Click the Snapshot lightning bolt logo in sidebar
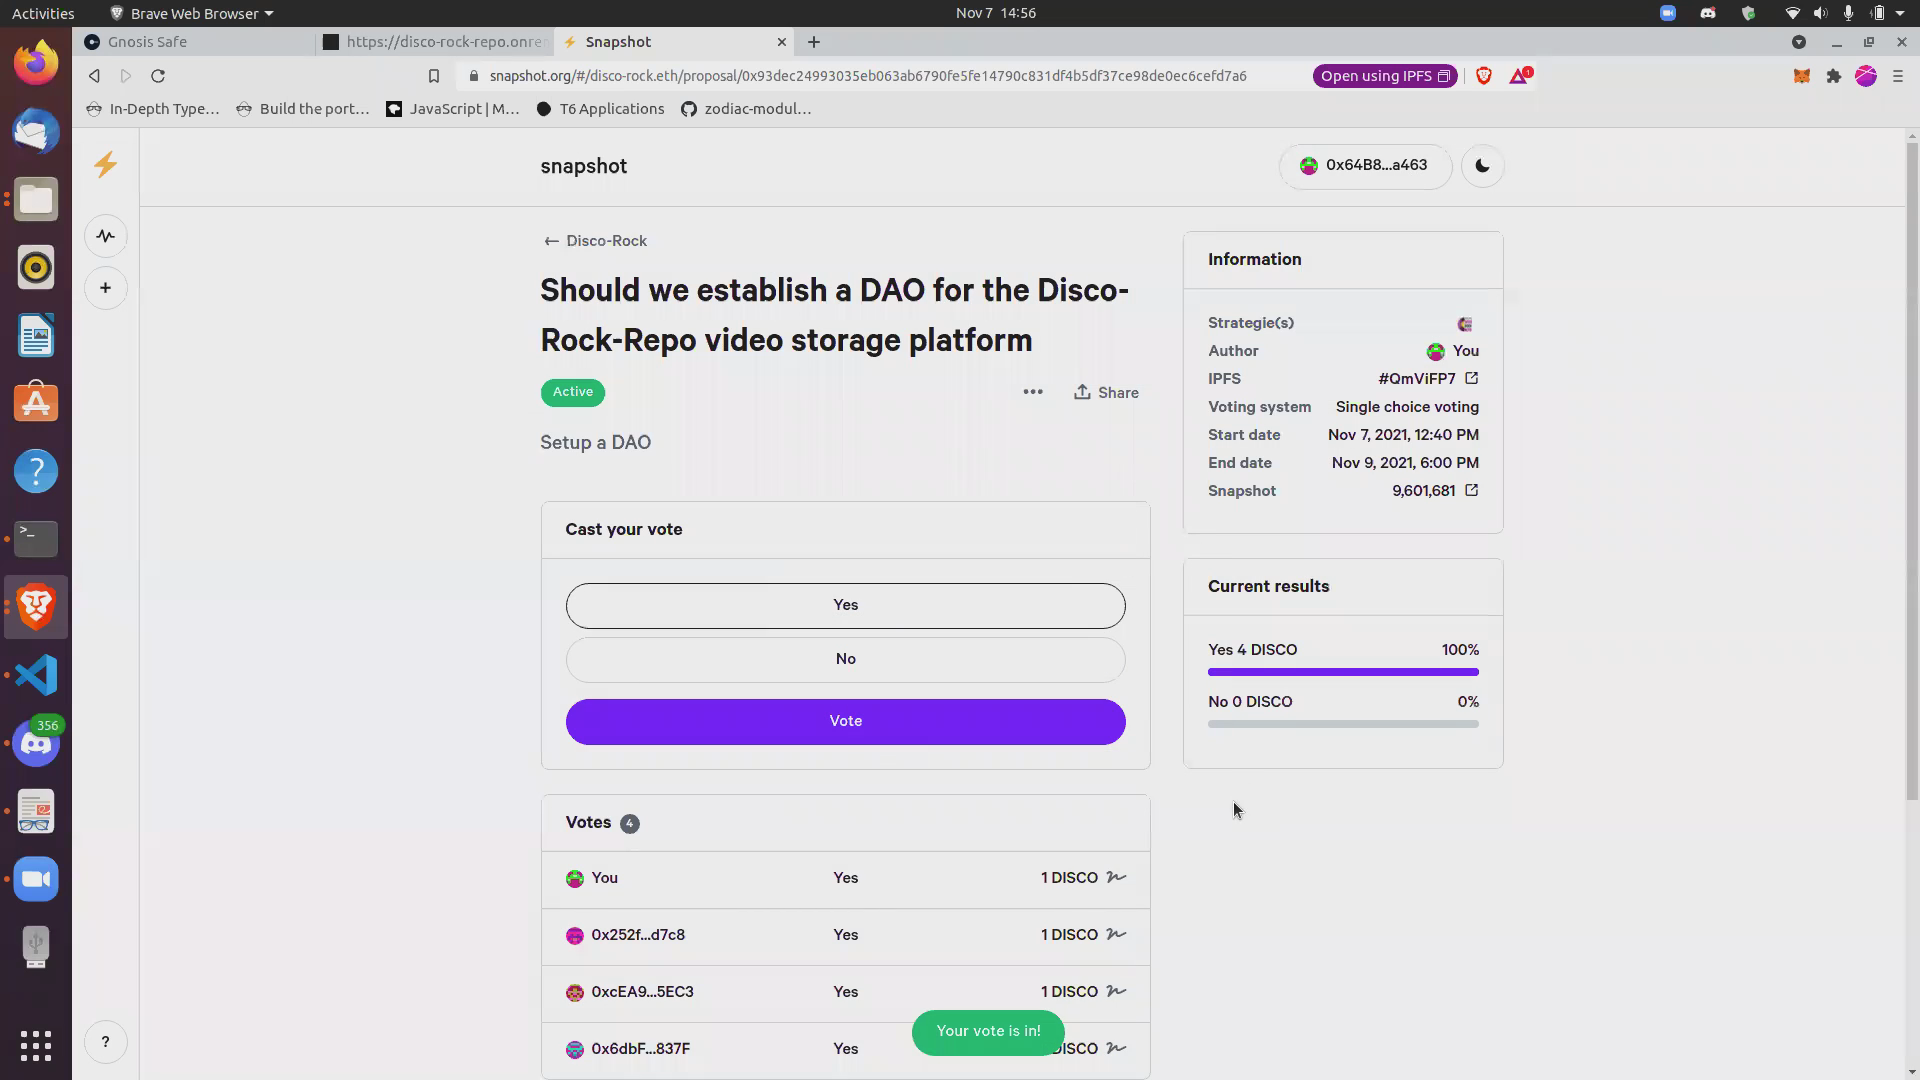 coord(105,165)
